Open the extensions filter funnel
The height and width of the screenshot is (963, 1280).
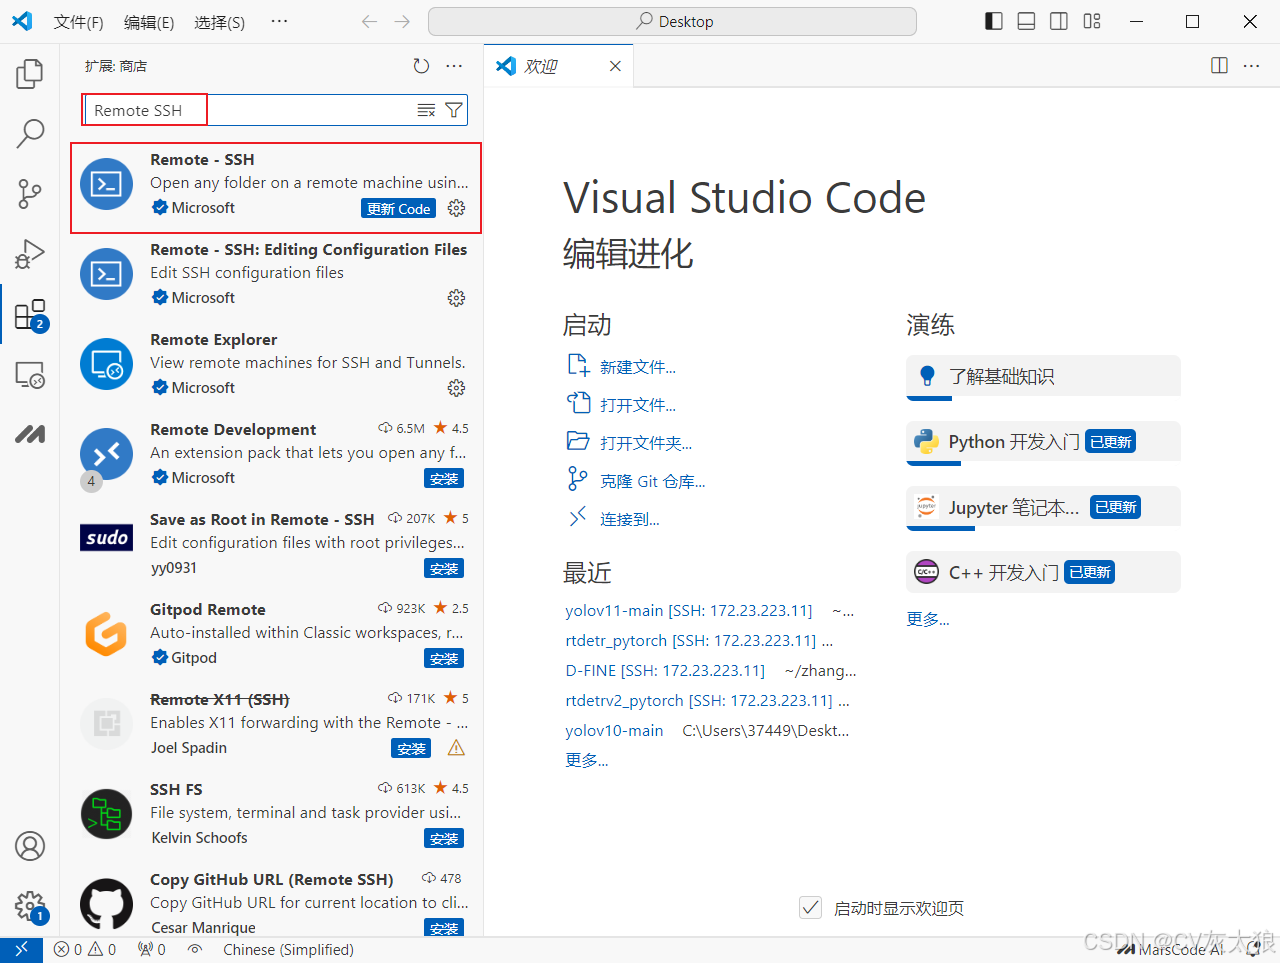pos(454,110)
